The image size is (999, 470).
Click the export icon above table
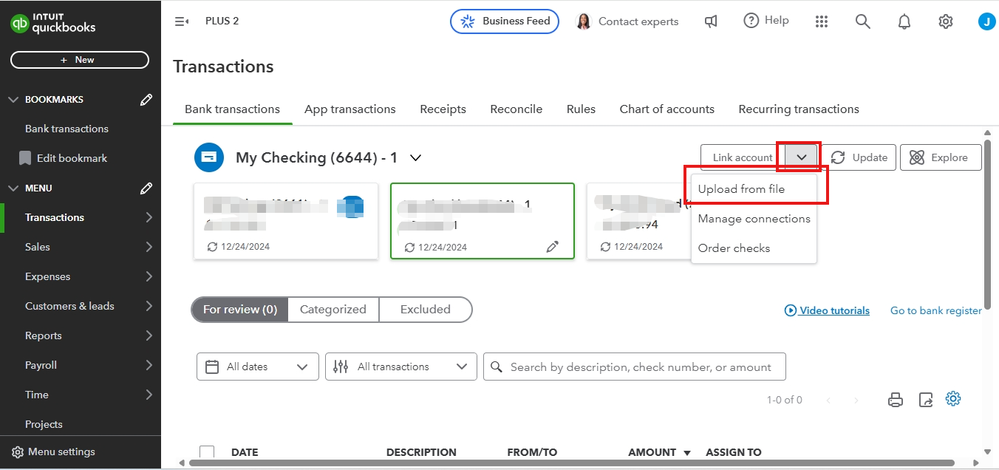pos(926,400)
